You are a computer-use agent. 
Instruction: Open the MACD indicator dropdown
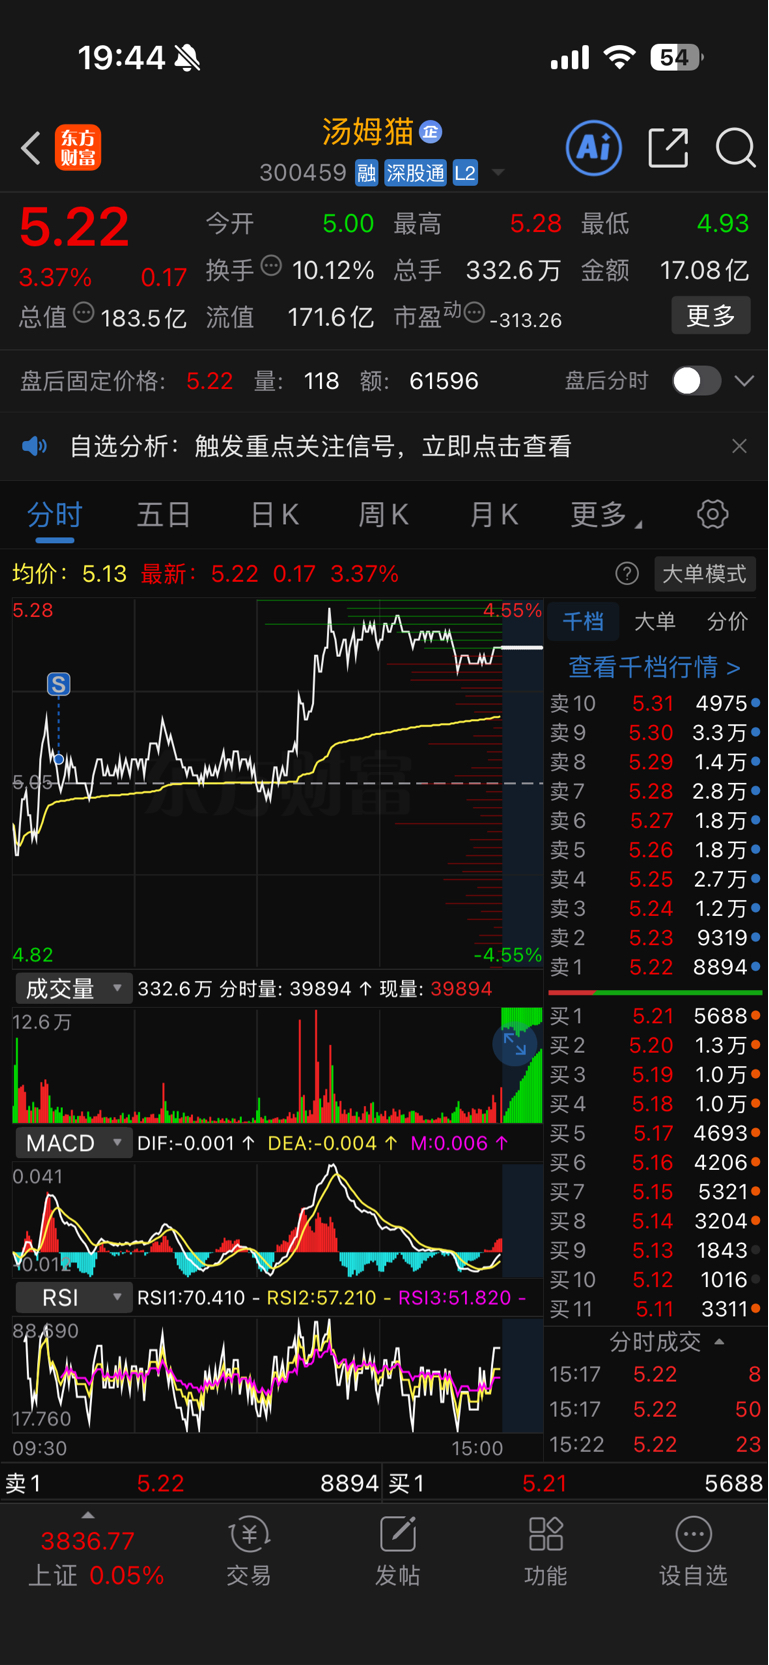click(x=74, y=1143)
